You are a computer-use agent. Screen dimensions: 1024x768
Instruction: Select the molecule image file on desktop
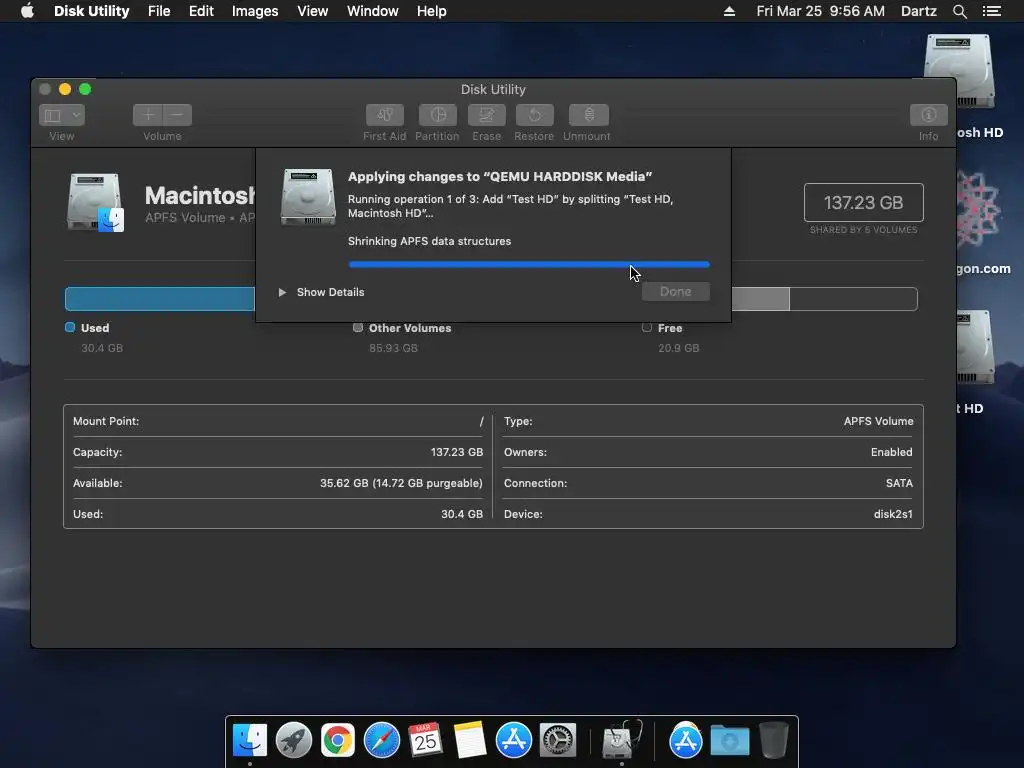click(x=978, y=211)
